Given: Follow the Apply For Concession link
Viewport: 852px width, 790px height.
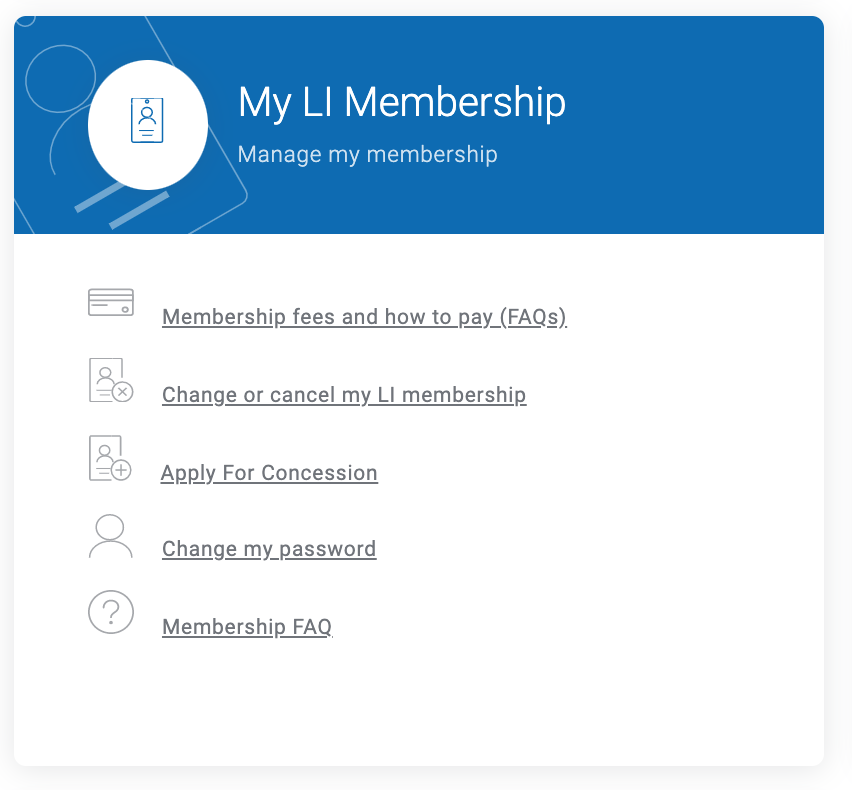Looking at the screenshot, I should [270, 473].
